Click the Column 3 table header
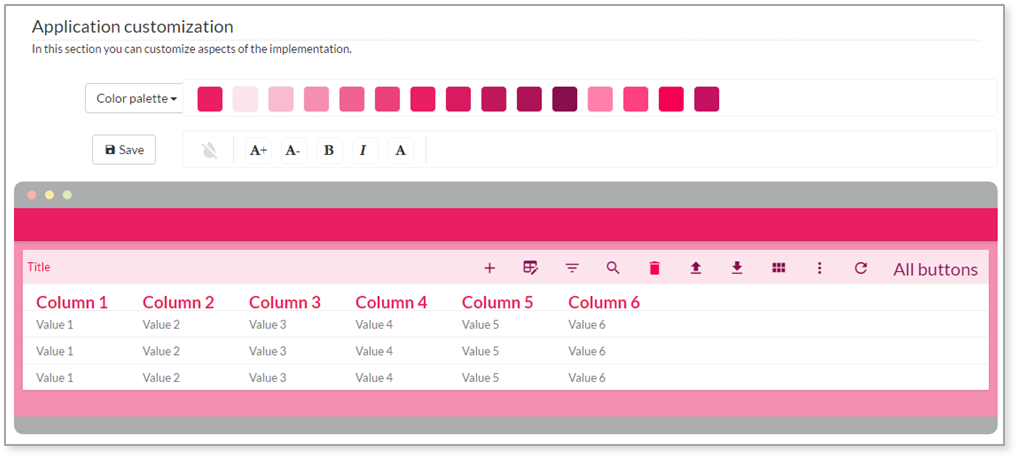This screenshot has width=1018, height=459. click(x=285, y=303)
